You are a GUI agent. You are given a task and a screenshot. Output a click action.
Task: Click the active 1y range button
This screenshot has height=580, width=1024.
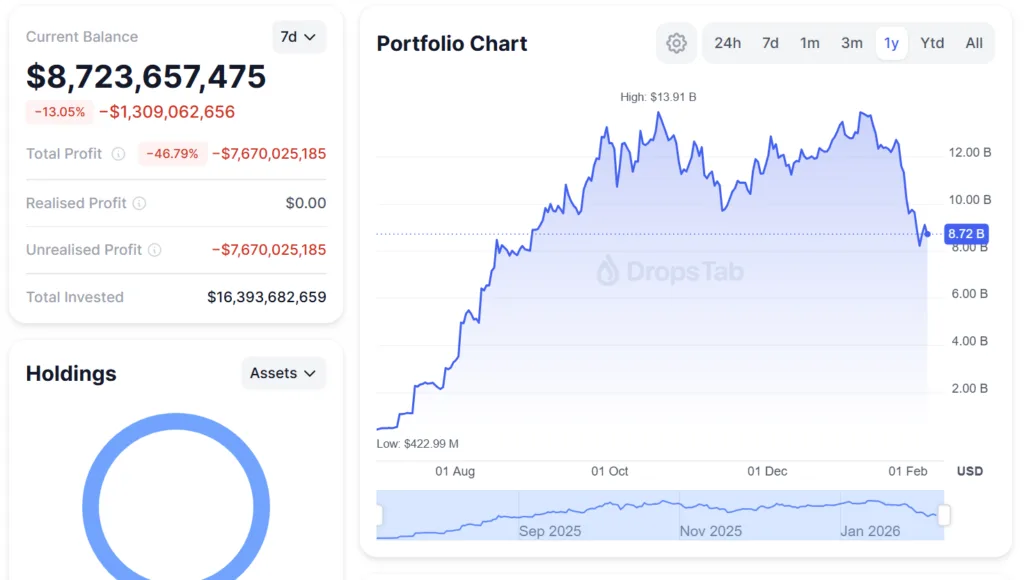tap(891, 43)
